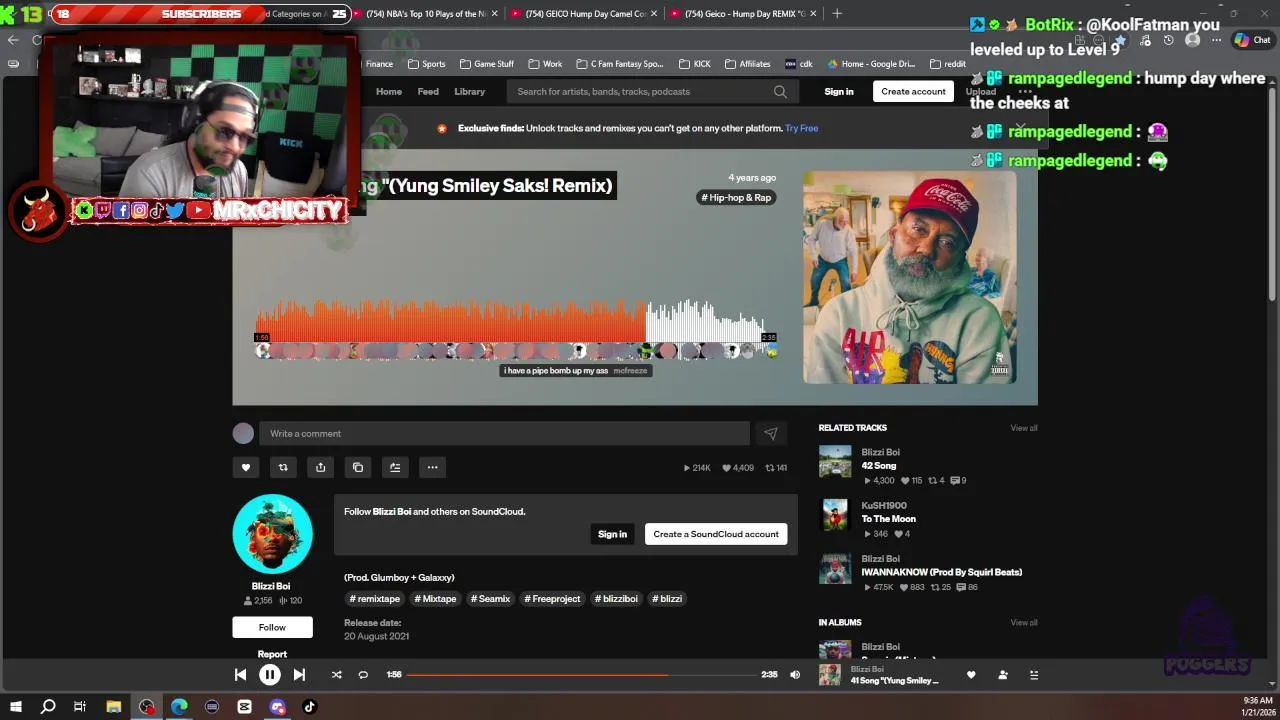1280x720 pixels.
Task: Open the Hip-hop & Rap genre tag
Action: coord(736,198)
